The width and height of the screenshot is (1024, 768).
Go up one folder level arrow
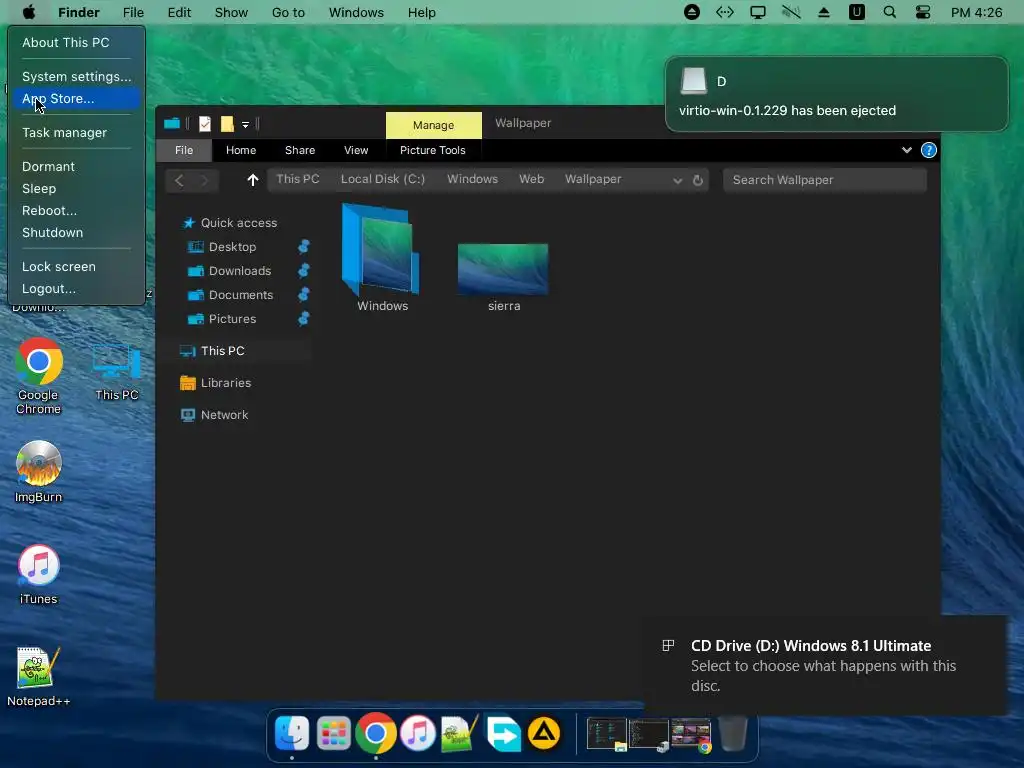(253, 180)
